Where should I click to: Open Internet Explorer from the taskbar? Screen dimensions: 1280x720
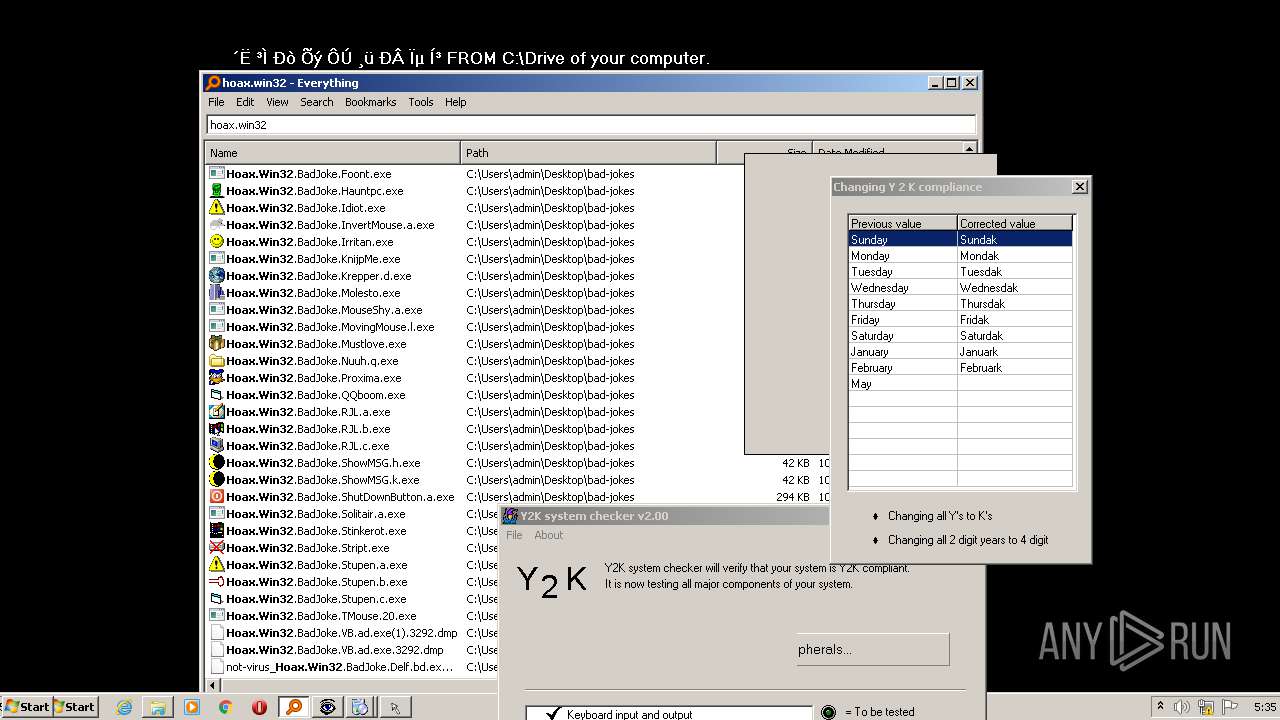coord(124,707)
